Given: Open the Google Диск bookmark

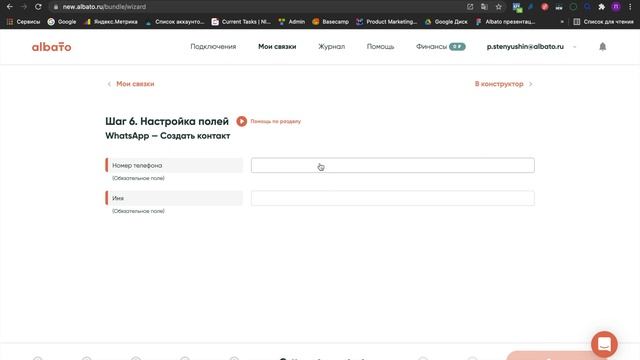Looking at the screenshot, I should 446,22.
